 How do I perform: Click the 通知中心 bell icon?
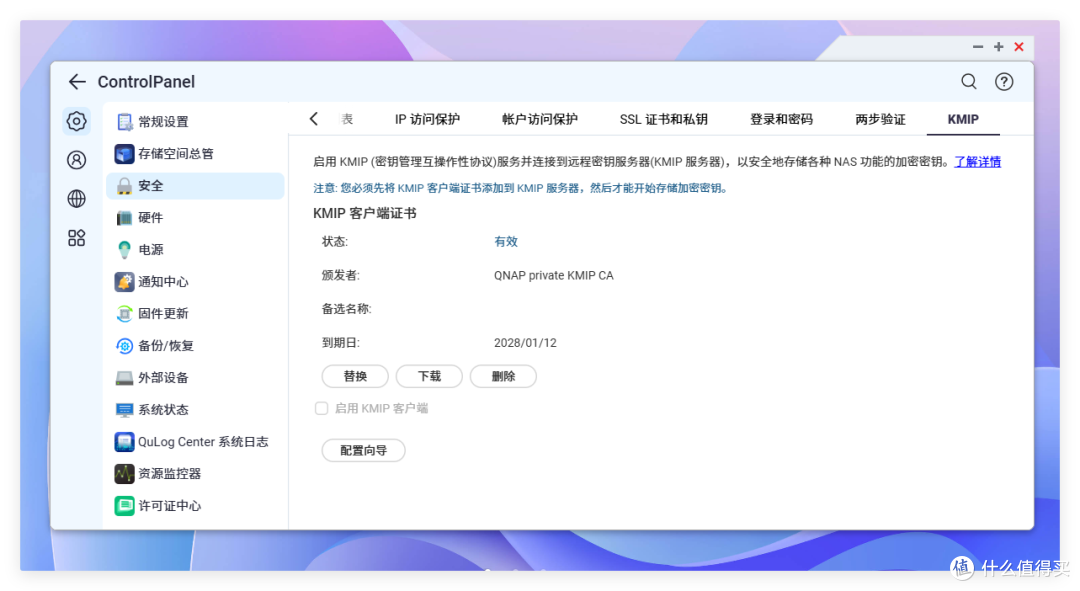[125, 282]
